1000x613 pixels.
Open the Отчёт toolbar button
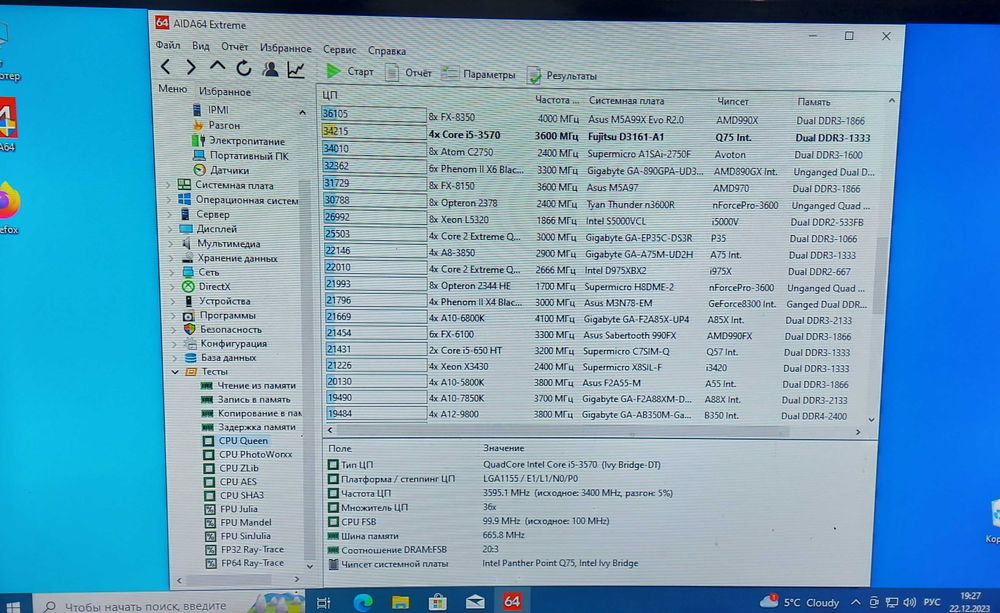pos(409,73)
